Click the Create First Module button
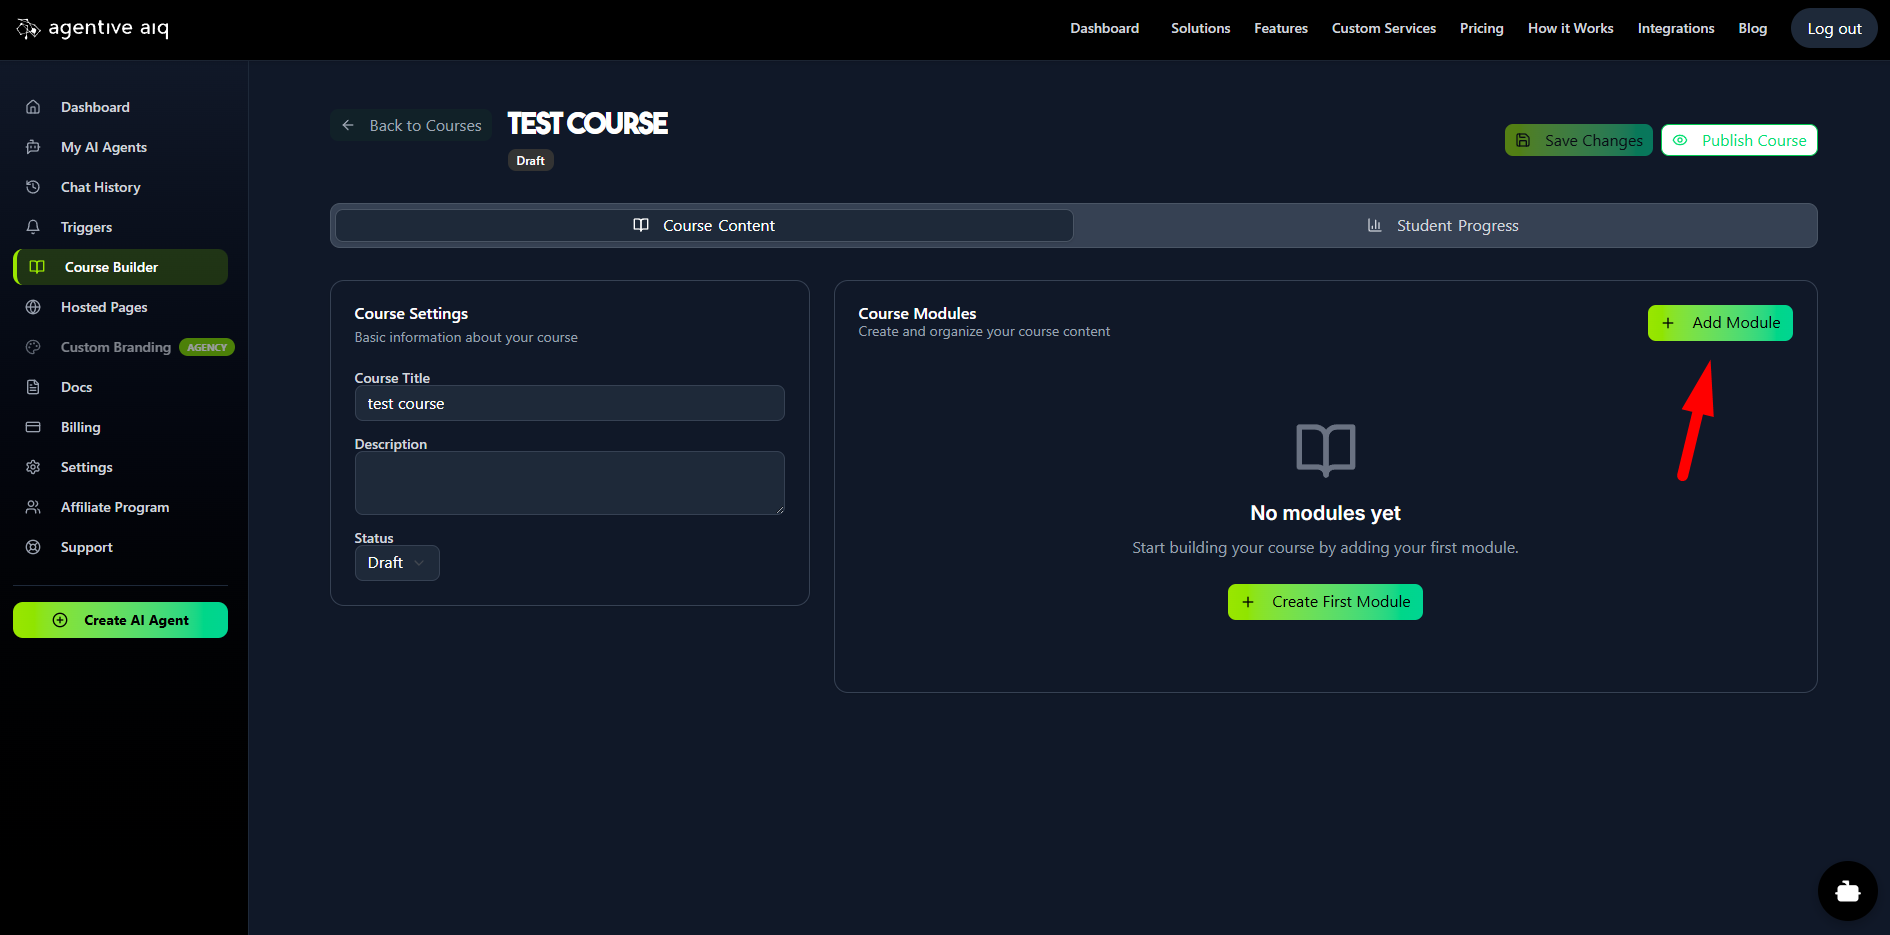 [1325, 602]
